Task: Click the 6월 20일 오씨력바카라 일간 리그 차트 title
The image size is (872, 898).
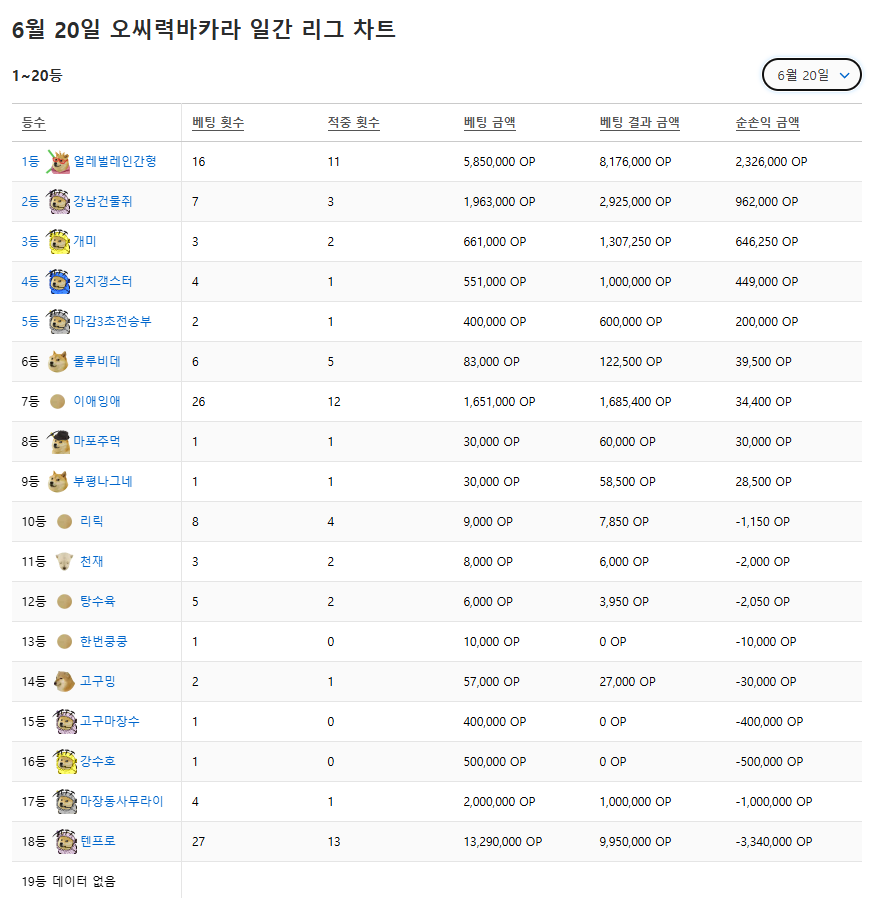Action: point(204,29)
